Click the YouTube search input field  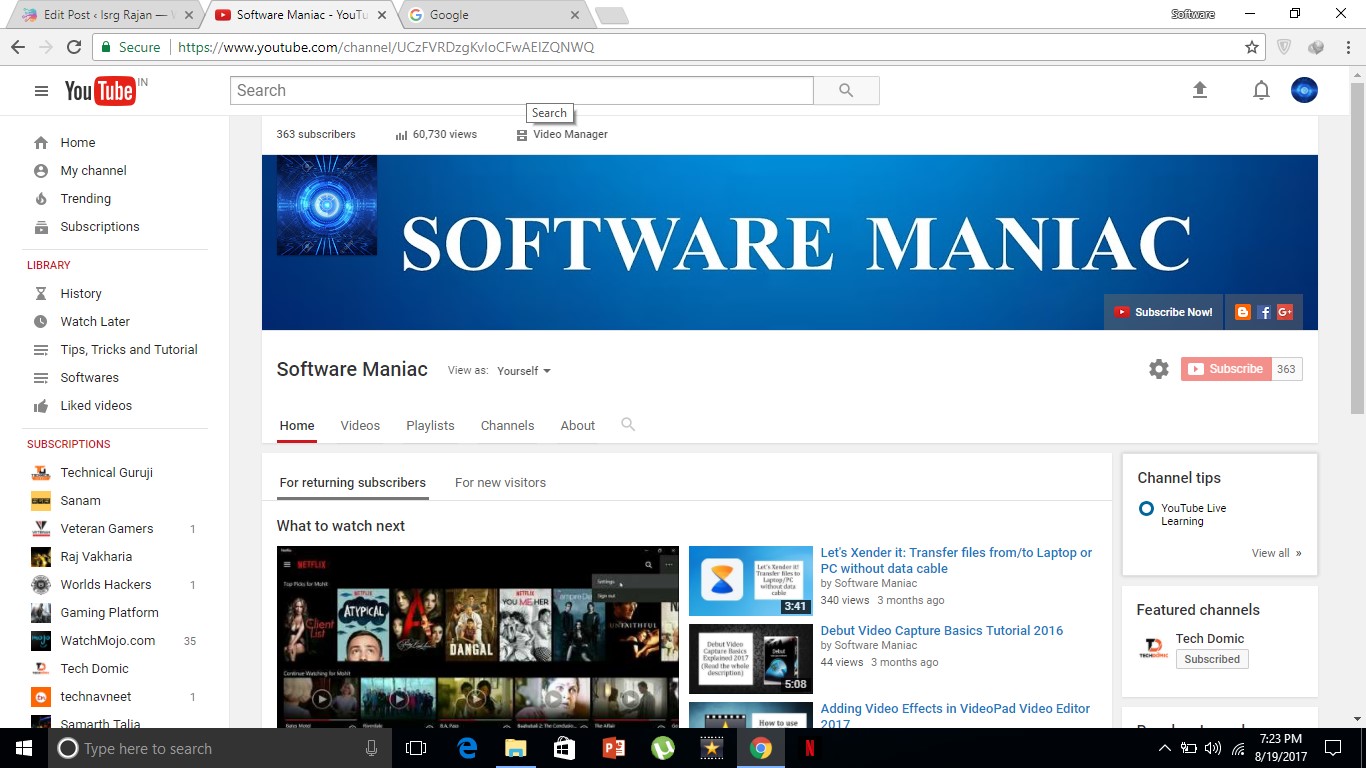point(522,90)
